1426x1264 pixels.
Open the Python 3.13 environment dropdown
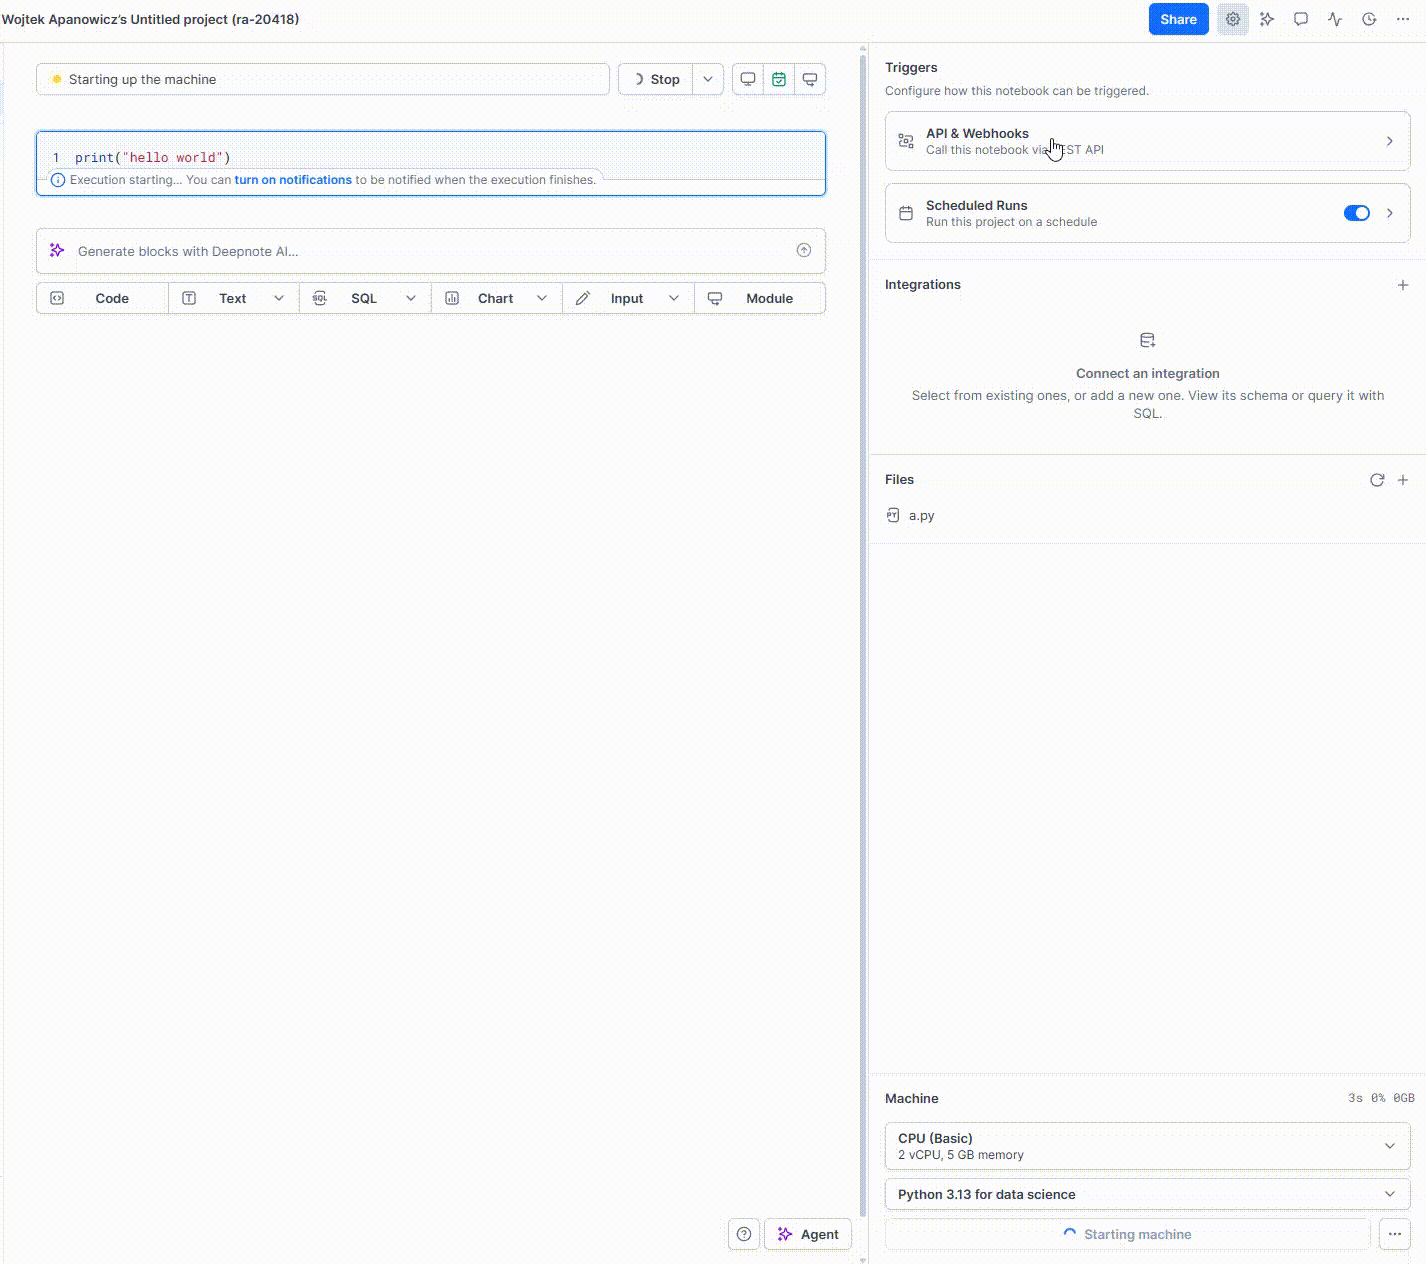coord(1148,1194)
